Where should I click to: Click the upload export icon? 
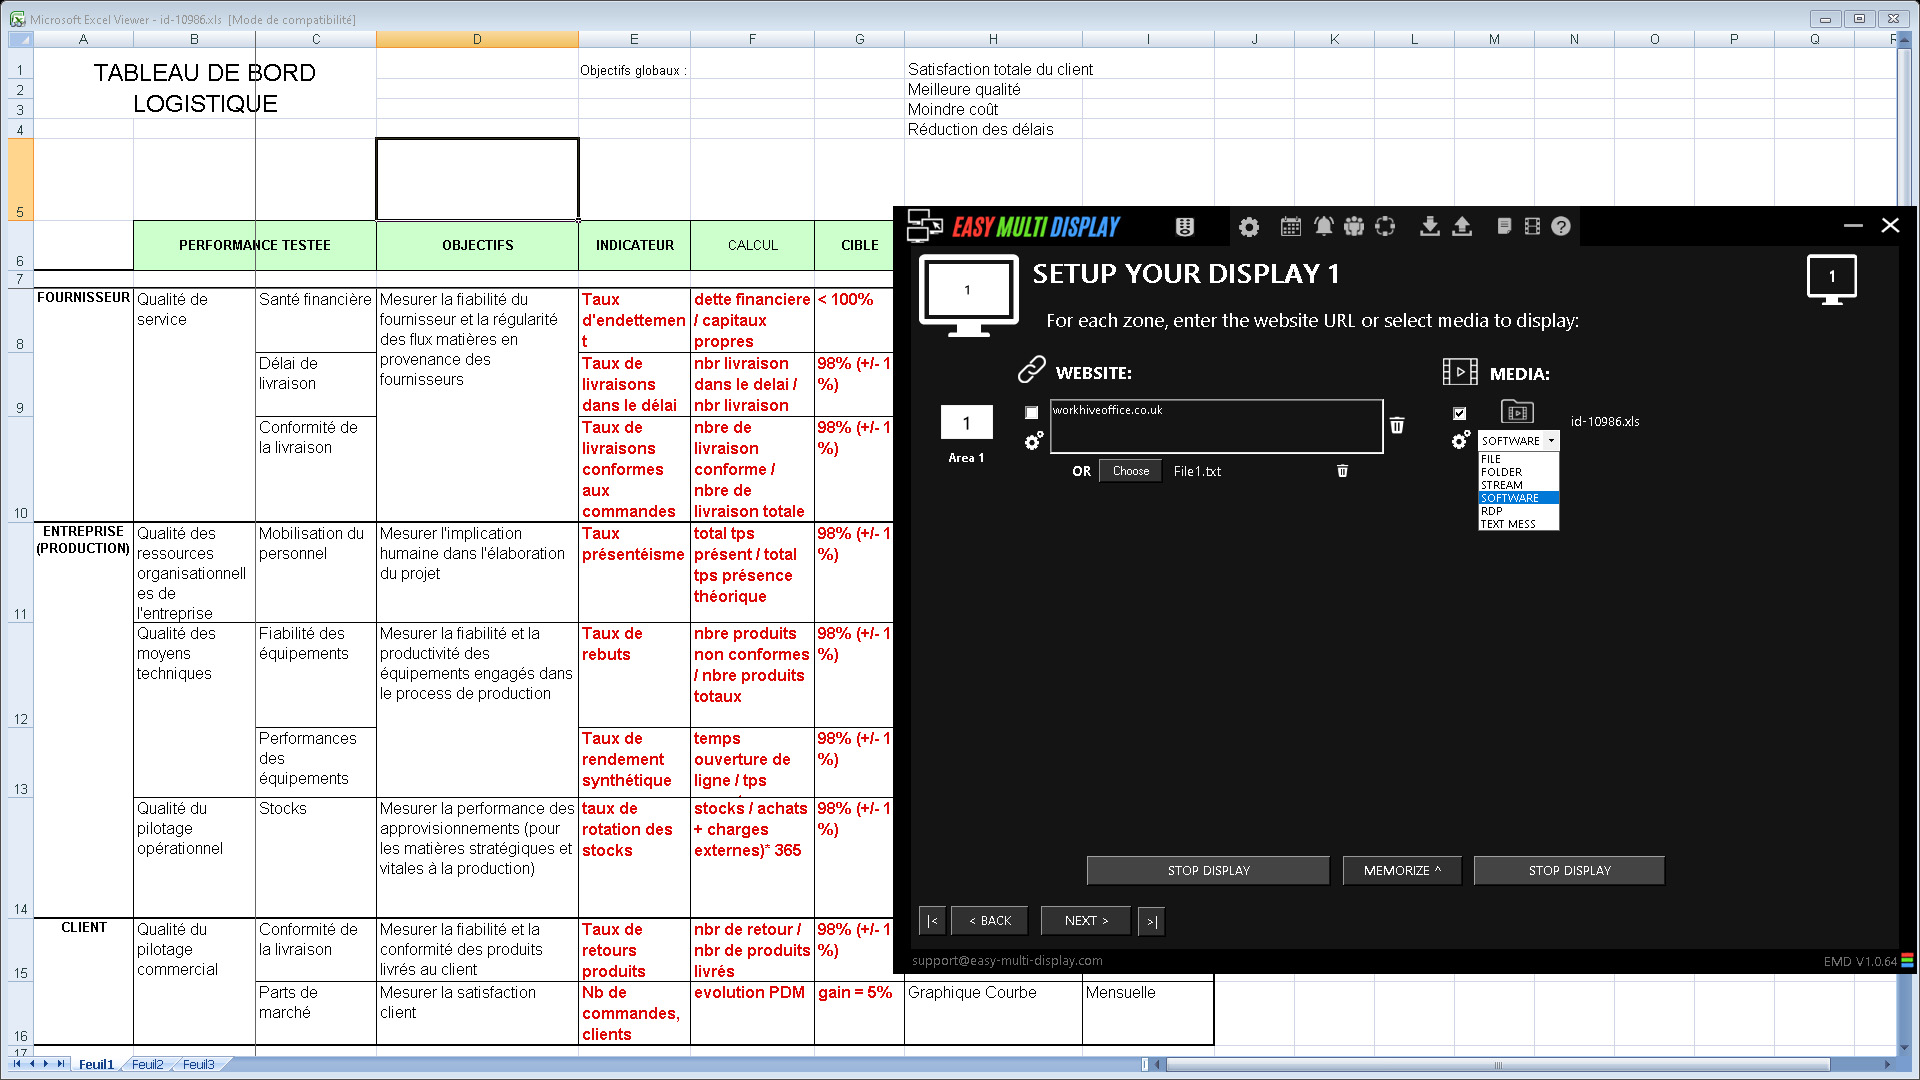(x=1462, y=227)
